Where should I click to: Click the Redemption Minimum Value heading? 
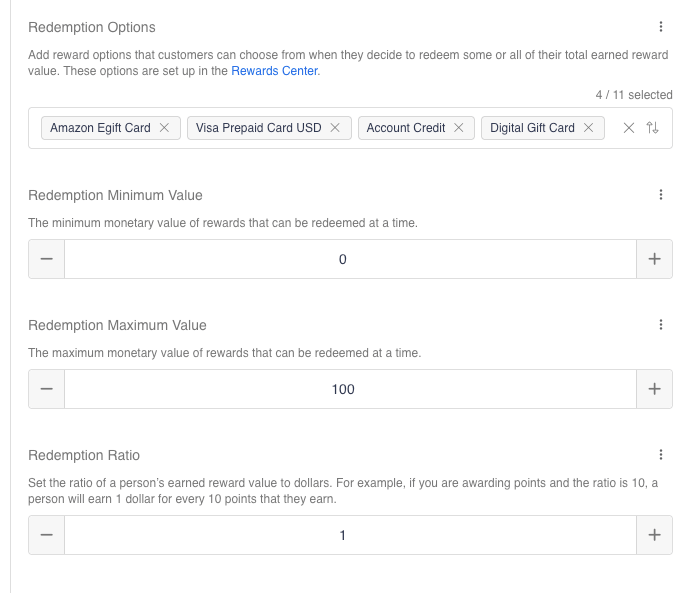(115, 195)
